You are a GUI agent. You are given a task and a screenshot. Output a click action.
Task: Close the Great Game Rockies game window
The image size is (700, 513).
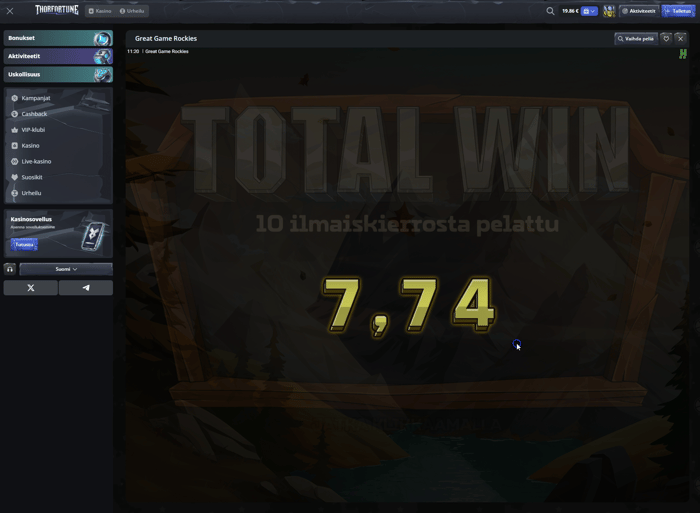(x=680, y=39)
